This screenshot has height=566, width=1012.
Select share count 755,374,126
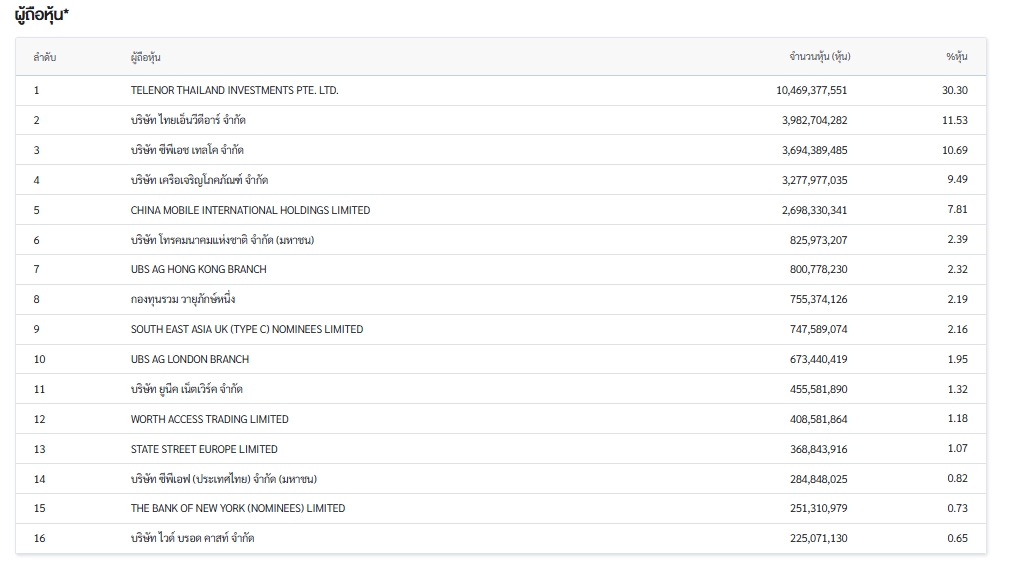pyautogui.click(x=818, y=299)
